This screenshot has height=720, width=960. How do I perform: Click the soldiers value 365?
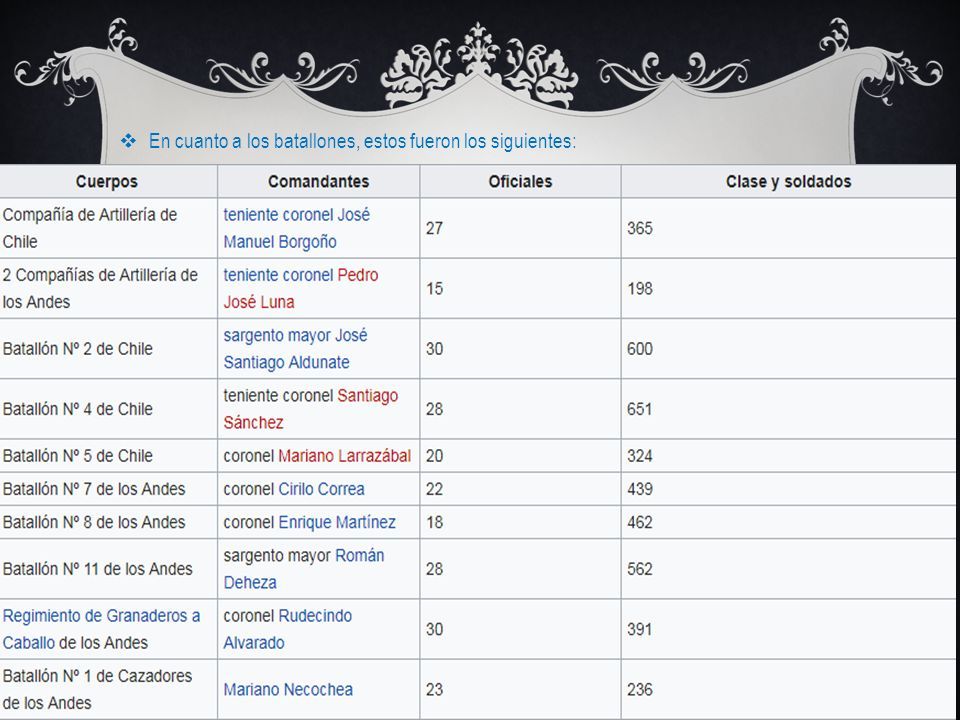point(640,228)
